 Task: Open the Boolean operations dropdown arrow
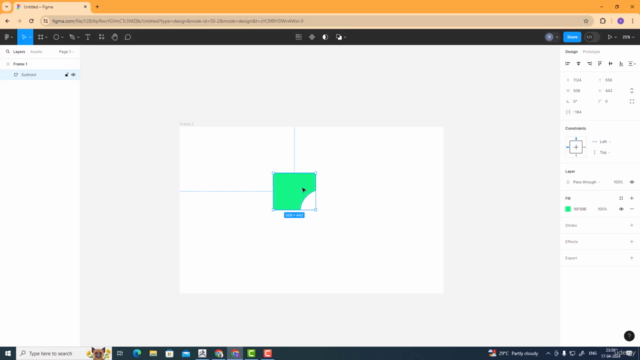[x=345, y=37]
